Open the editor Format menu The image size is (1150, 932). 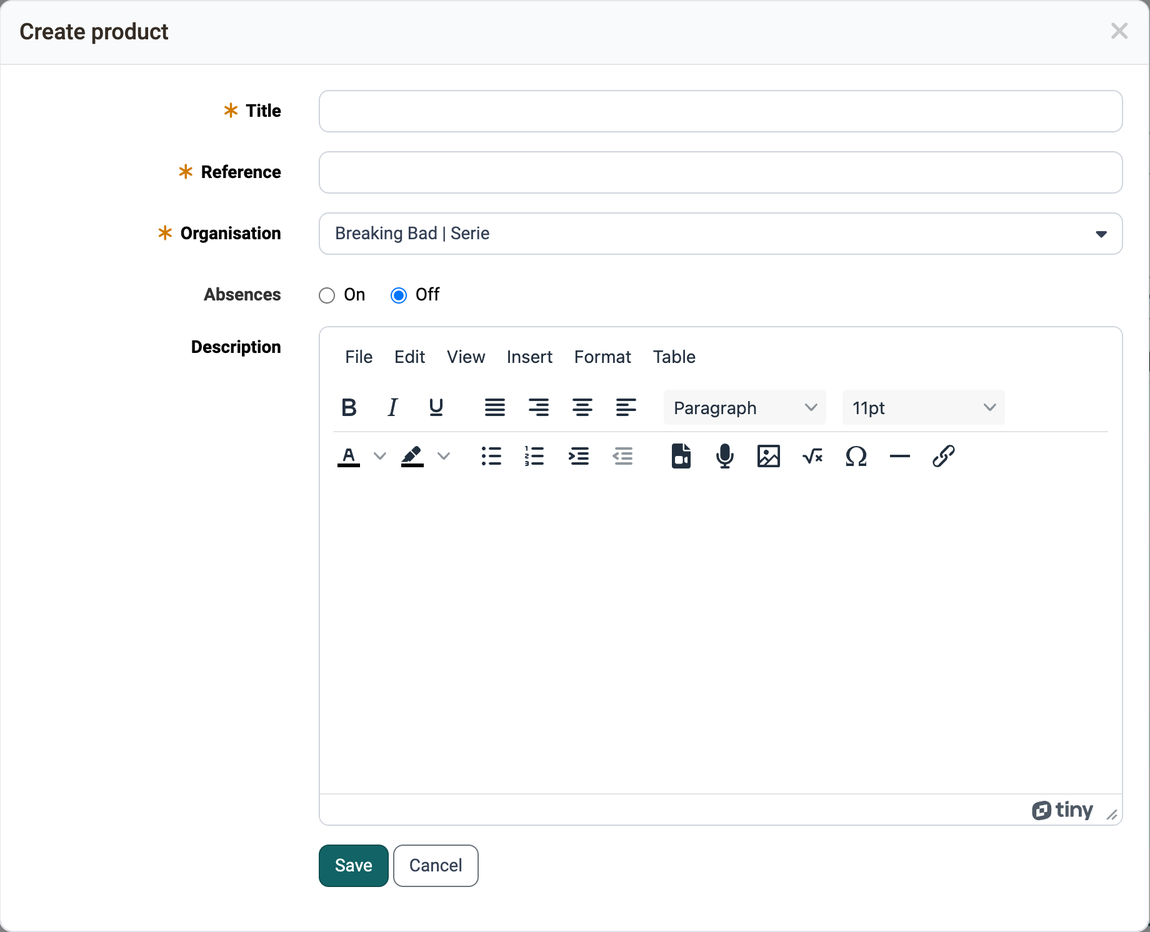602,357
